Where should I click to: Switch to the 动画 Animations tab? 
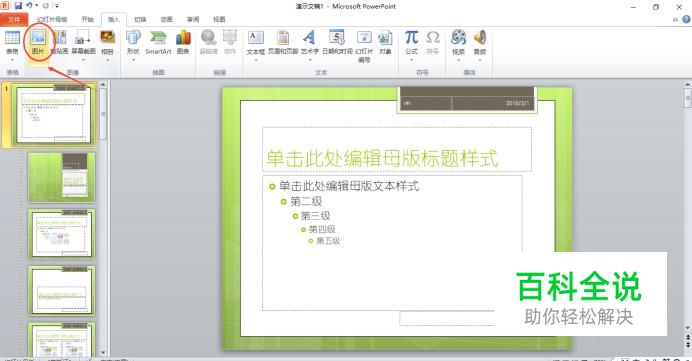pos(166,19)
